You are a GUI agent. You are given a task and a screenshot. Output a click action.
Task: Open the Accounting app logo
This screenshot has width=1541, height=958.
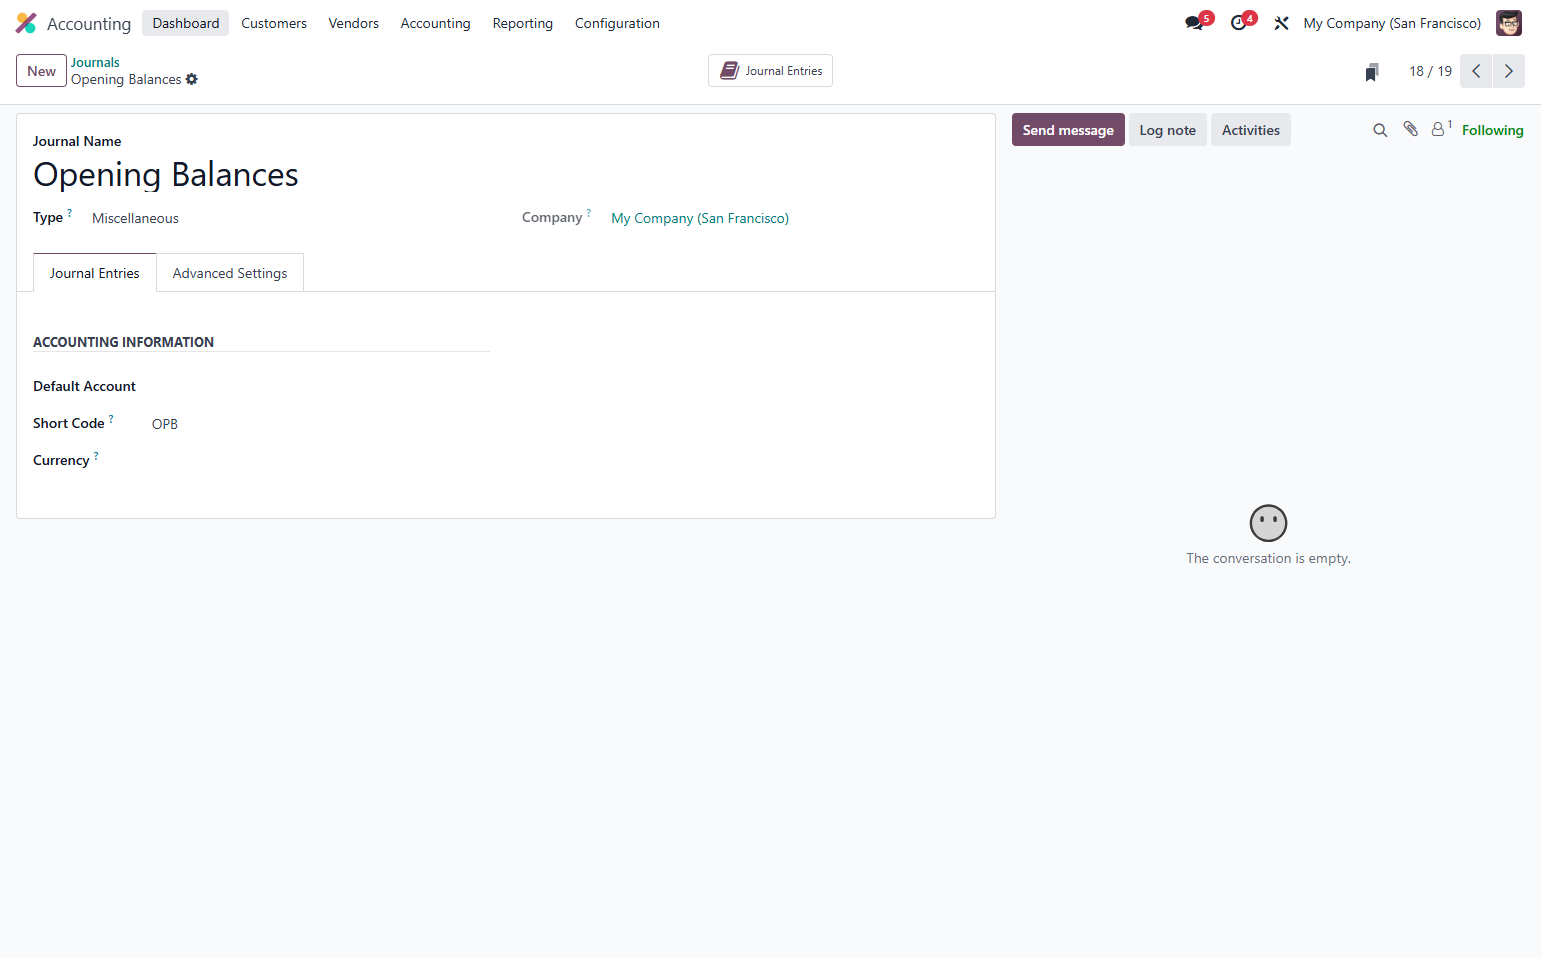[x=26, y=23]
